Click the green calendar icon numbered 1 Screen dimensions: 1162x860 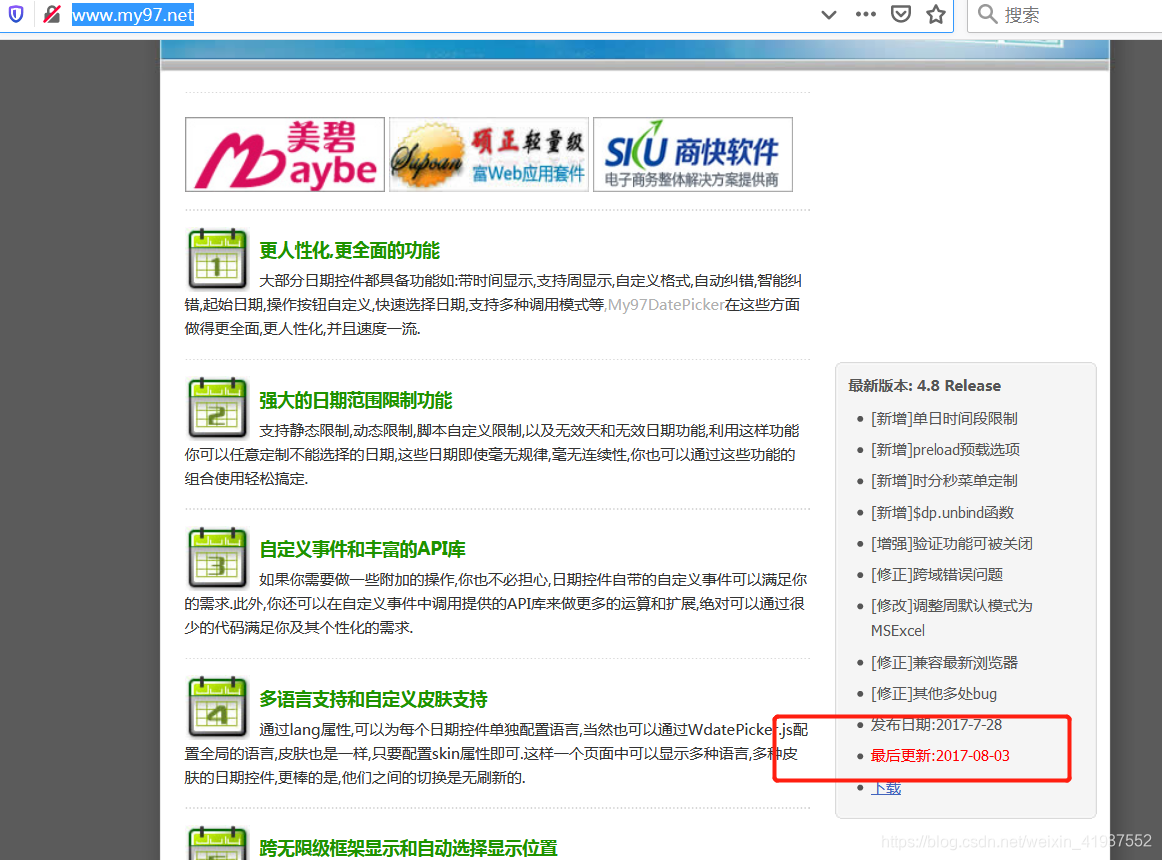point(217,259)
